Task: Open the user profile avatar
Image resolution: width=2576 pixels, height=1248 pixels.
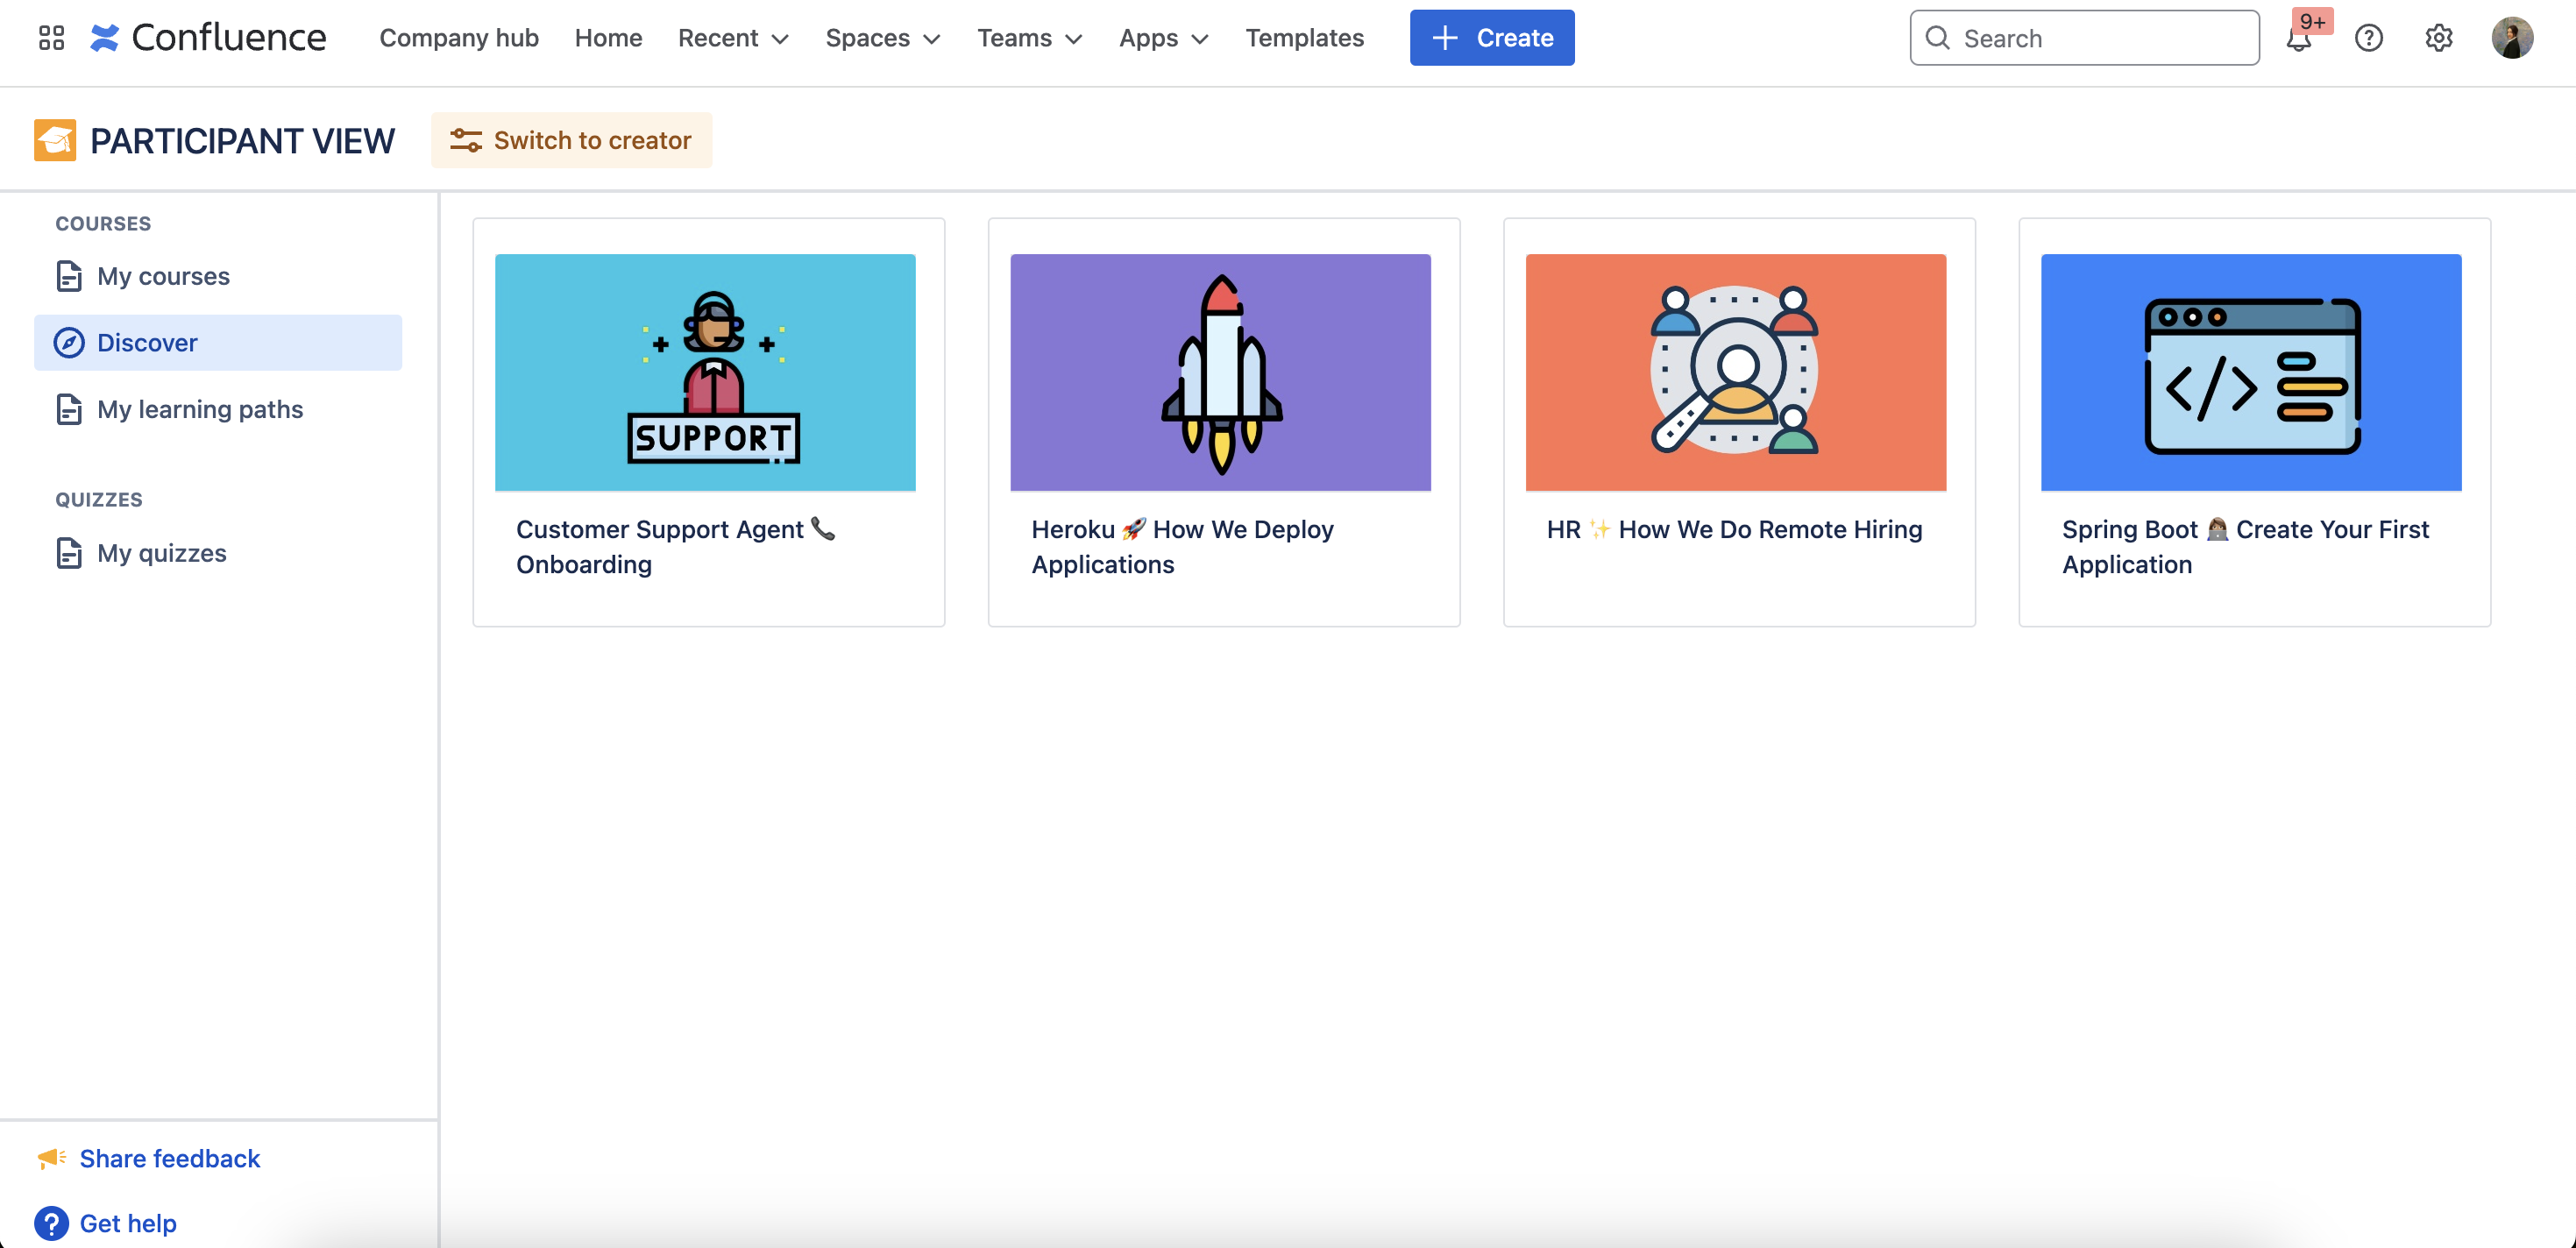Action: tap(2511, 38)
